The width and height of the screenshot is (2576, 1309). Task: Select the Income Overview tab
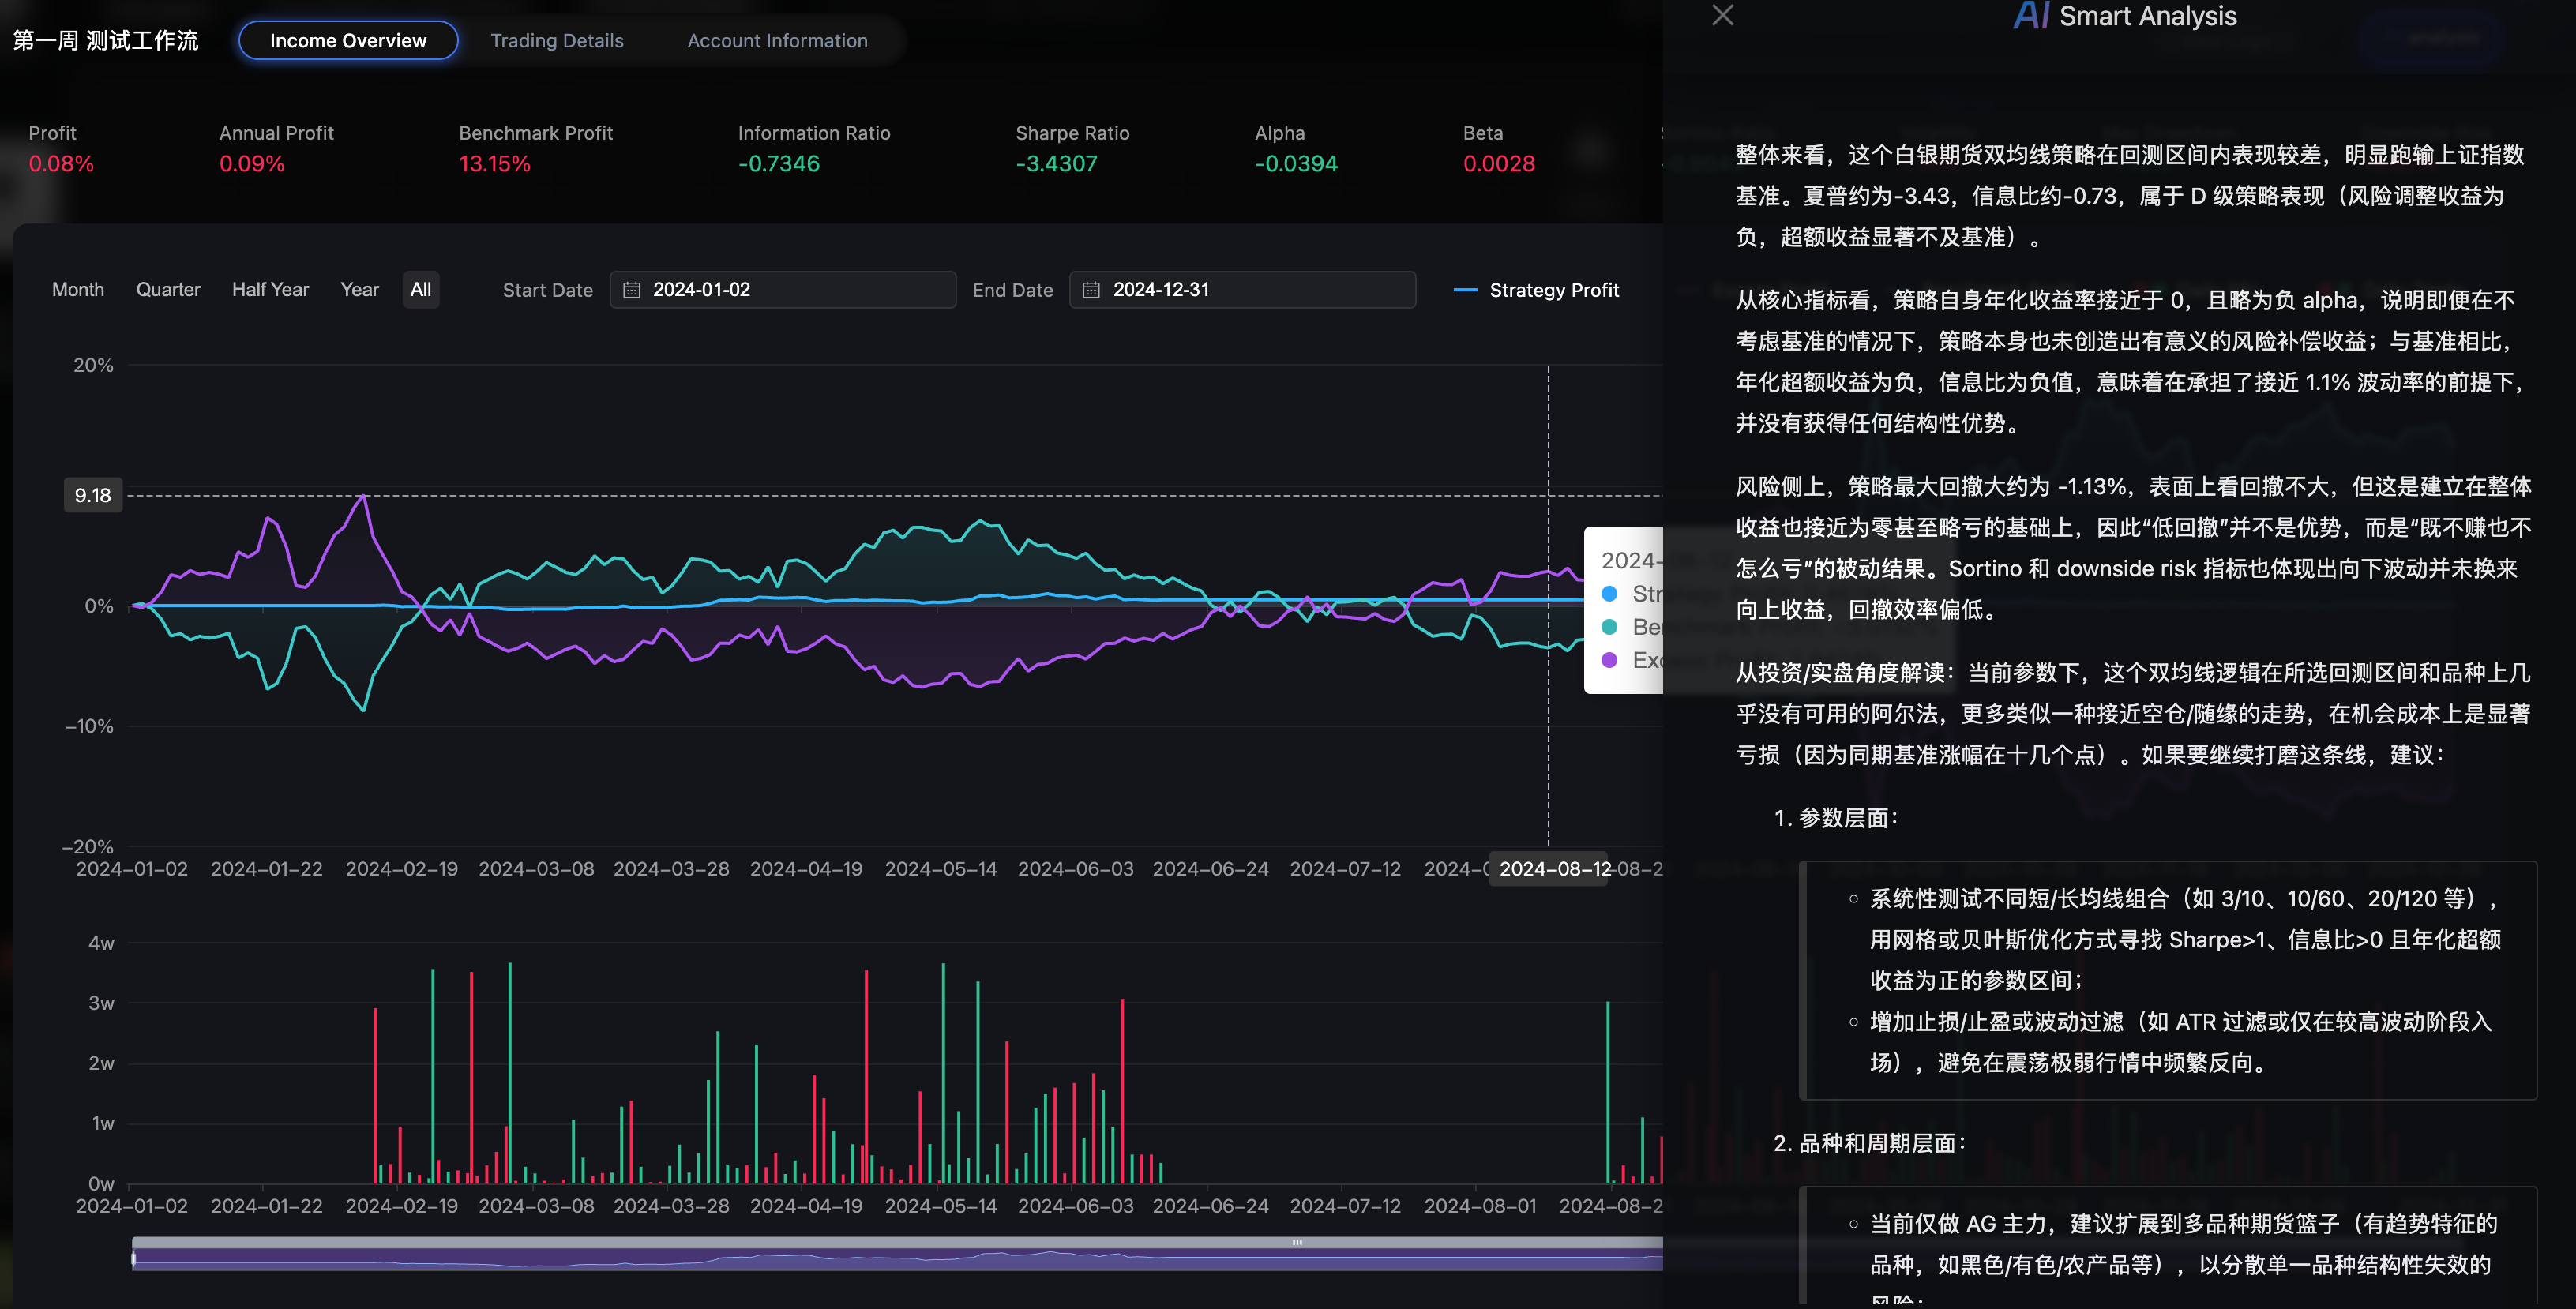[x=348, y=41]
